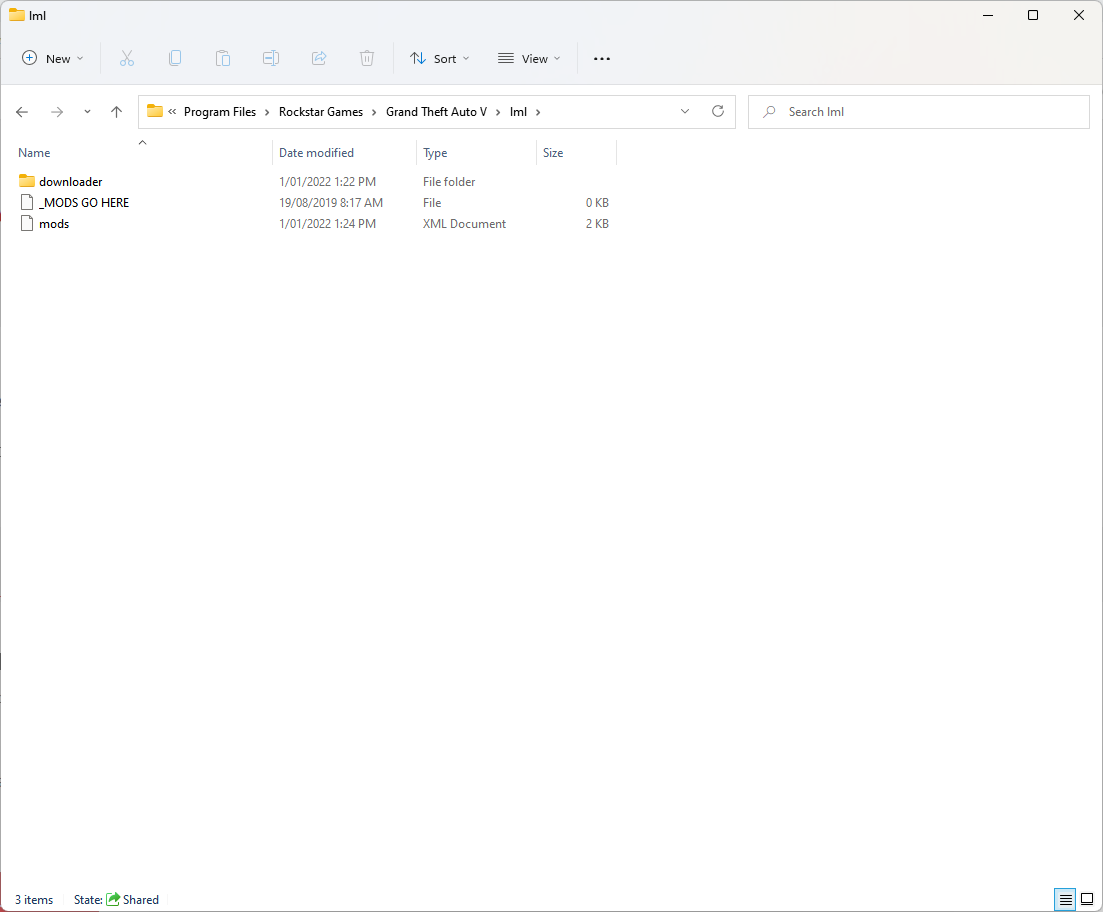Switch to large thumbnails view toggle
This screenshot has height=912, width=1103.
1087,899
